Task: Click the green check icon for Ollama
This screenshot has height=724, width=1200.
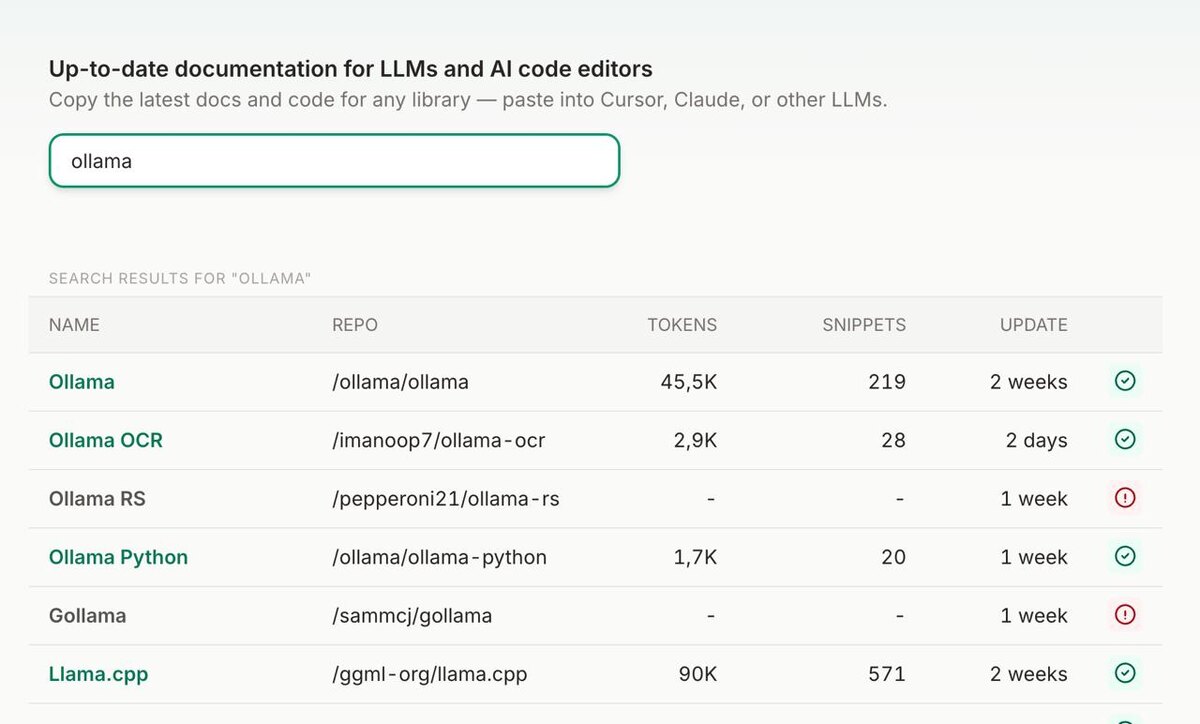Action: 1125,381
